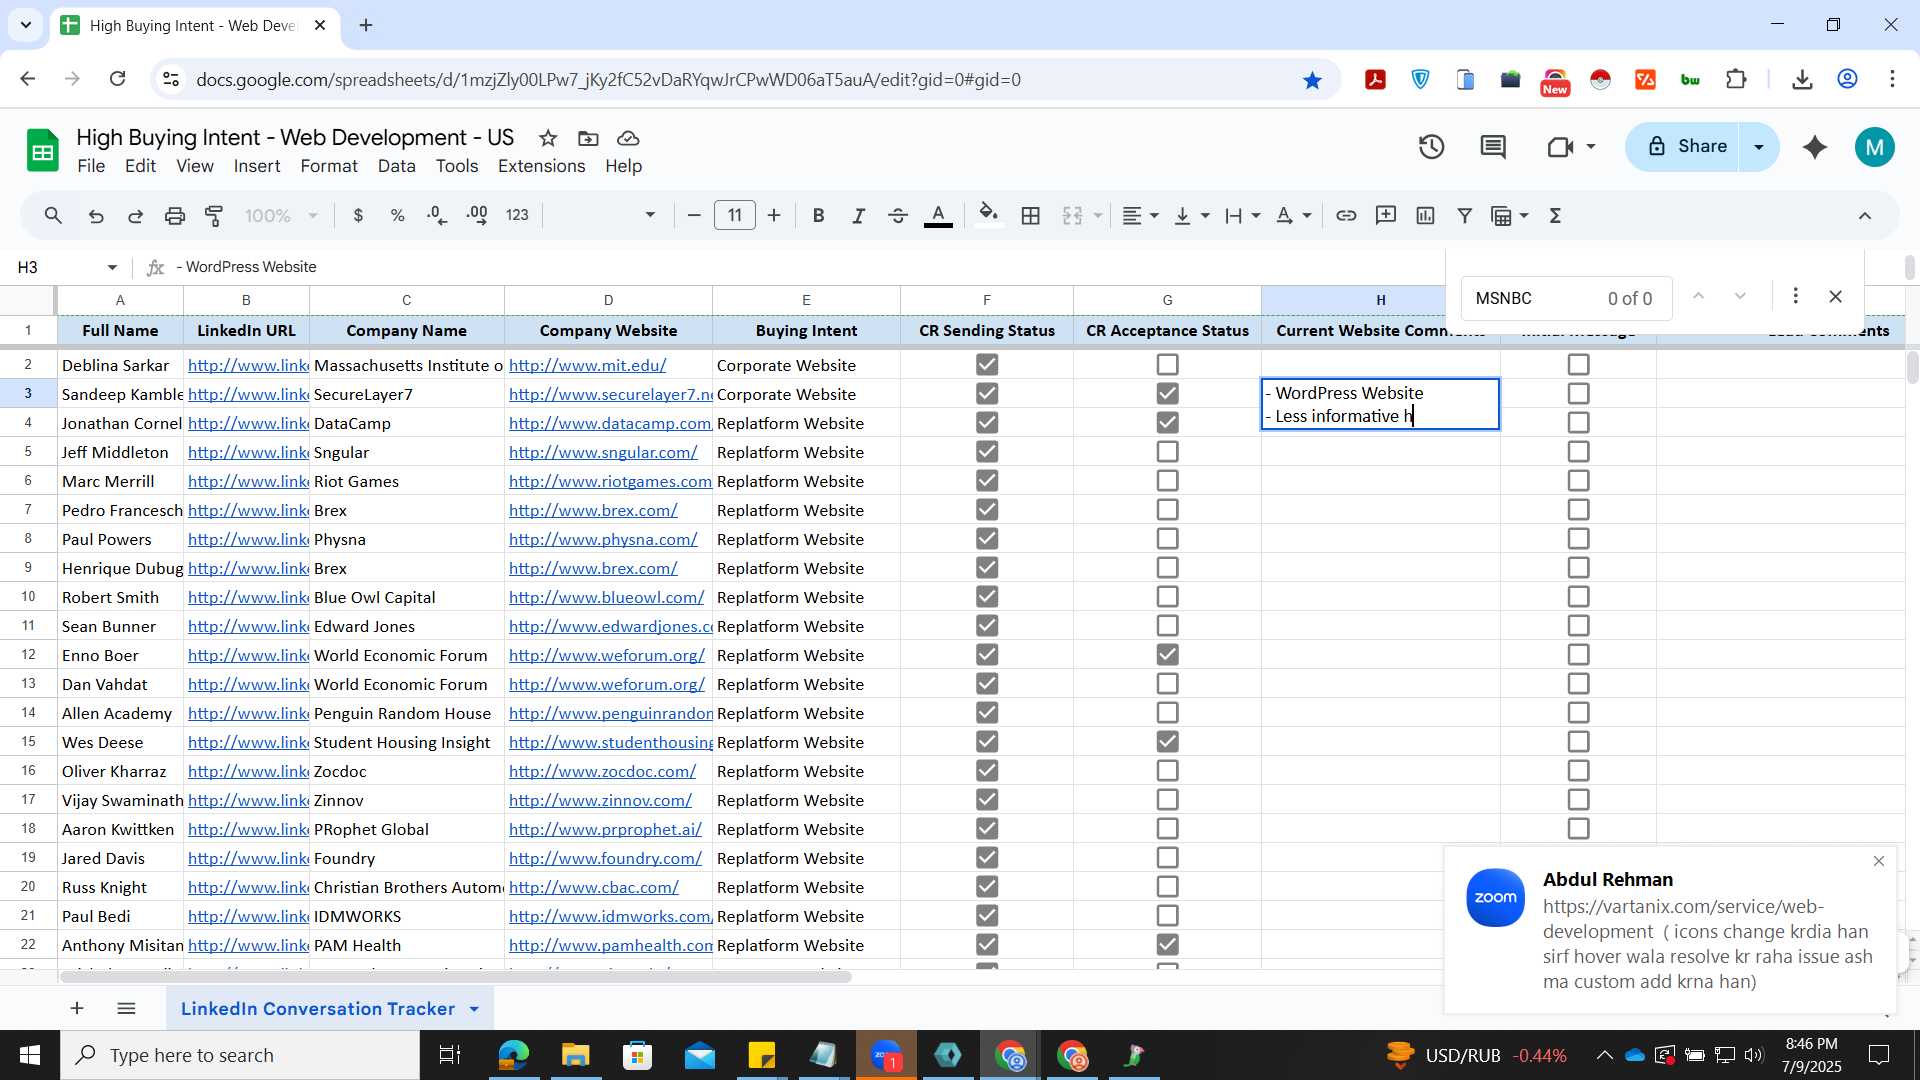Collapse the toolbar with the up chevron
1920x1080 pixels.
coord(1865,216)
